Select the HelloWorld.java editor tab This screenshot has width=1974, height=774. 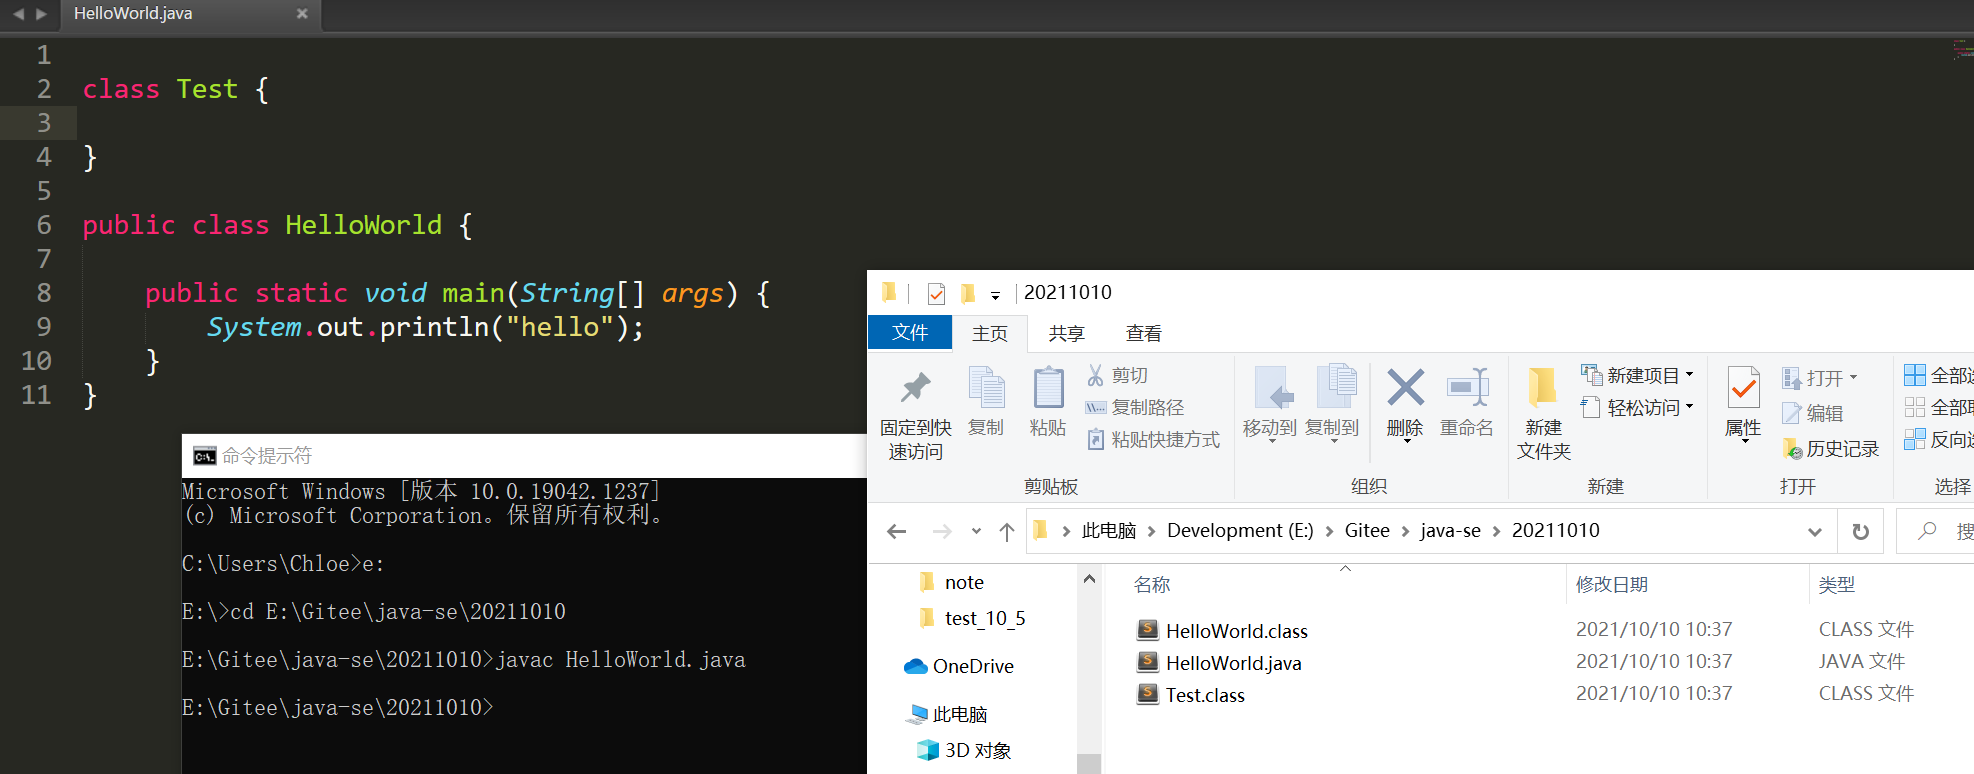pyautogui.click(x=190, y=14)
